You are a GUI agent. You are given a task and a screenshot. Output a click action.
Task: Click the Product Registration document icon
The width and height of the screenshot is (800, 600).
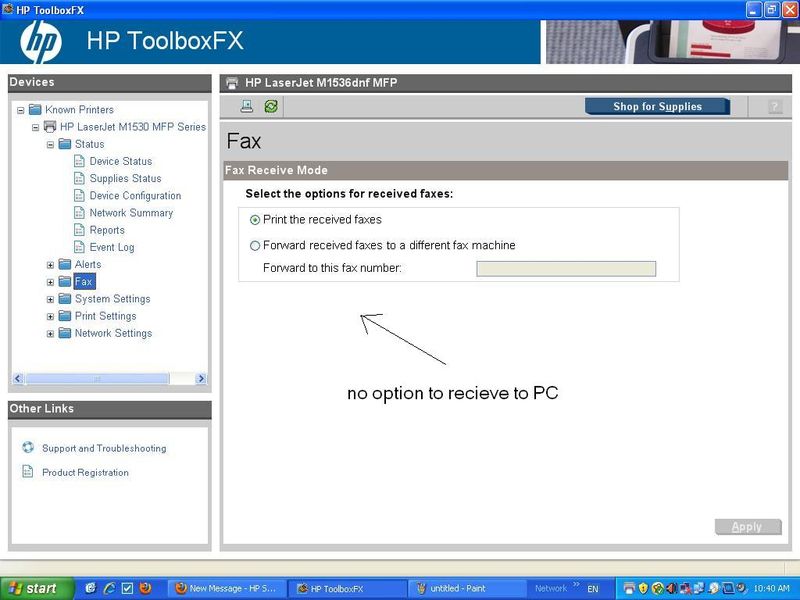pos(28,471)
